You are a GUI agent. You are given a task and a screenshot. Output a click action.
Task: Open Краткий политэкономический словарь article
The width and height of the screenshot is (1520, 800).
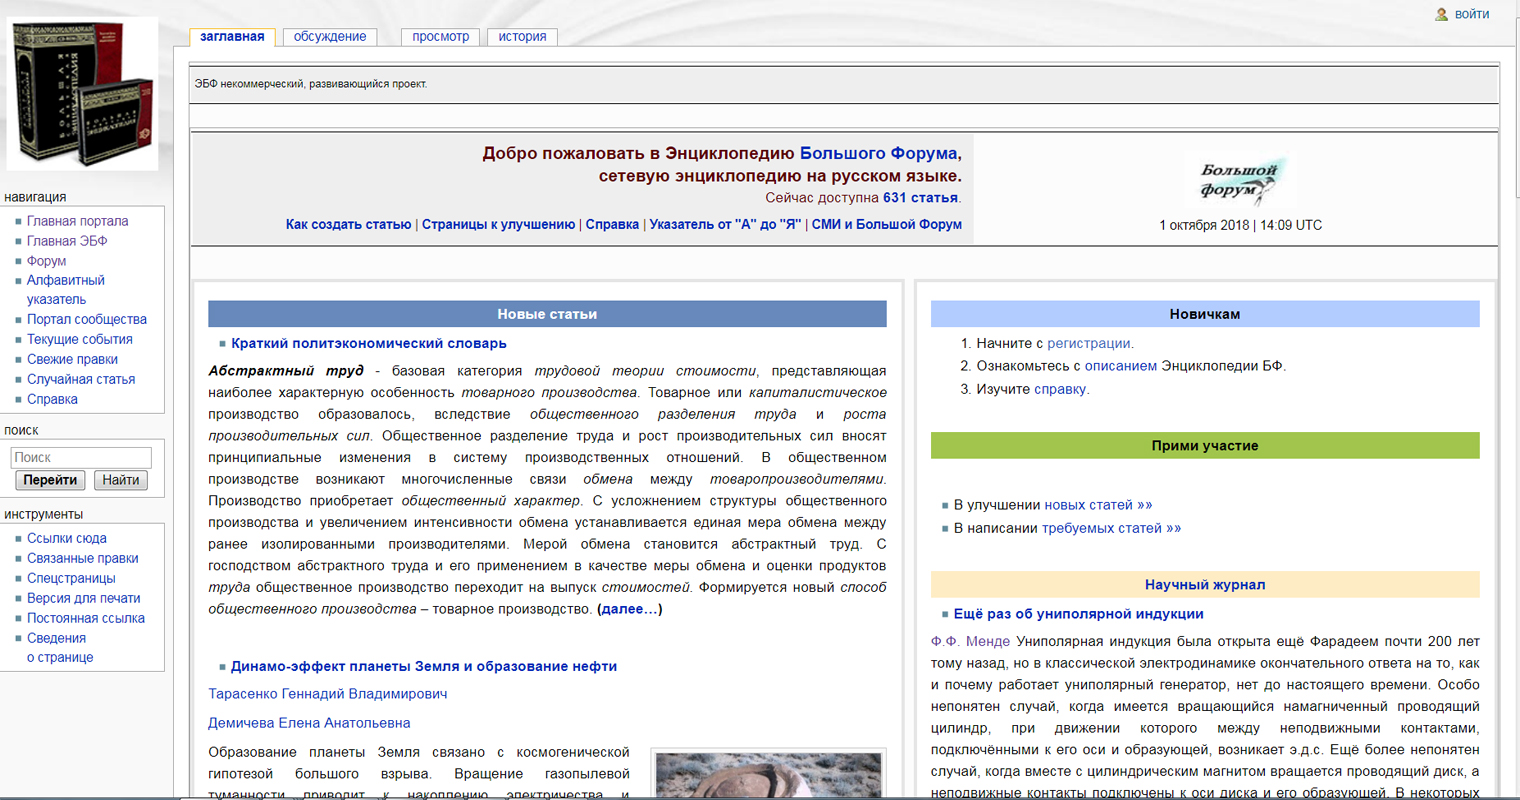[x=368, y=343]
